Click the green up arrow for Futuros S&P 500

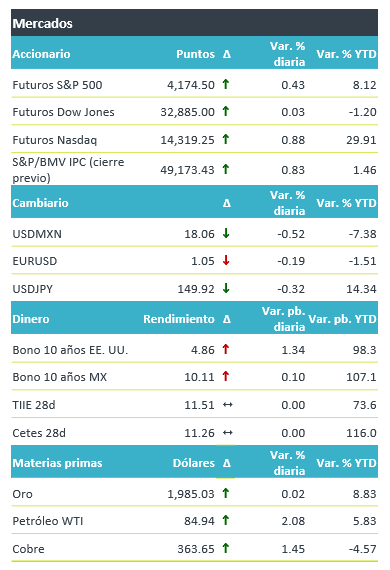click(x=226, y=84)
